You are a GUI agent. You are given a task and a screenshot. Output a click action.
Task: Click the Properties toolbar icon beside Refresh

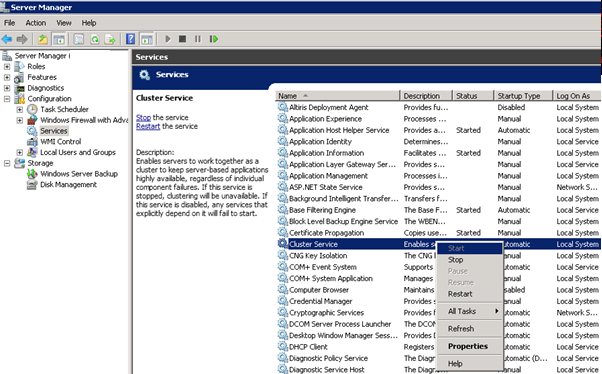click(79, 39)
